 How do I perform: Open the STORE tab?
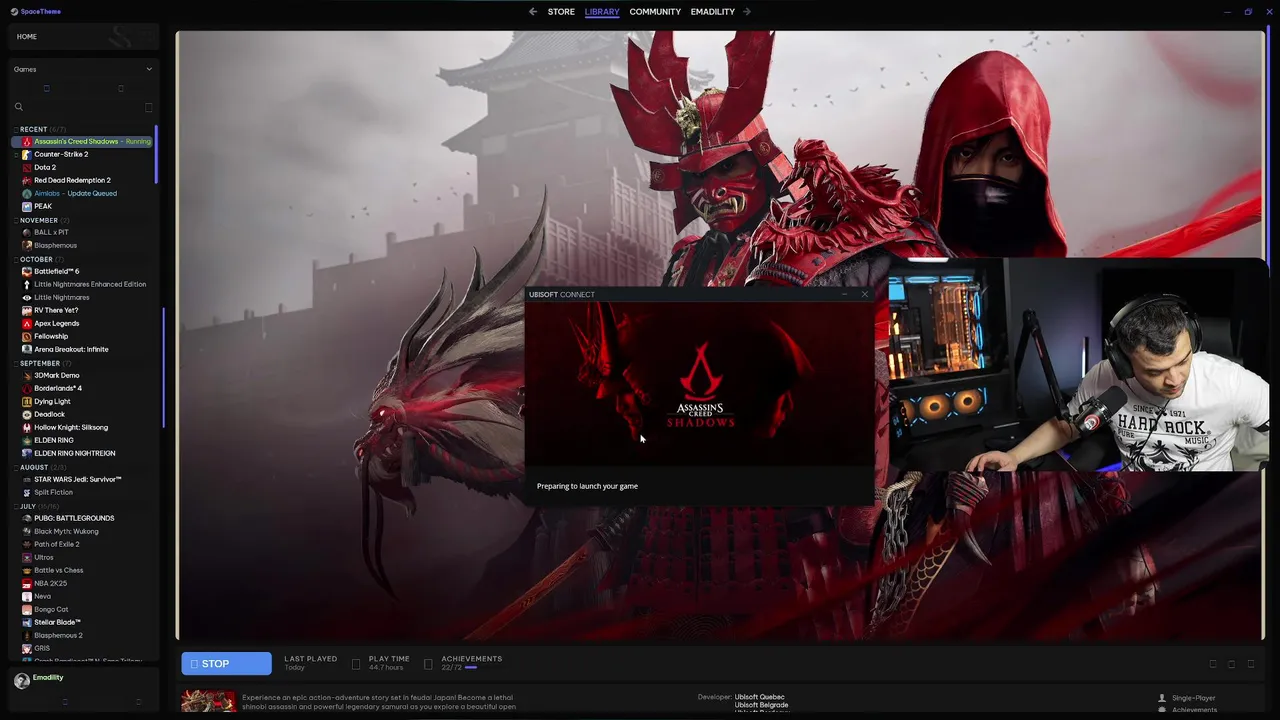[x=561, y=12]
